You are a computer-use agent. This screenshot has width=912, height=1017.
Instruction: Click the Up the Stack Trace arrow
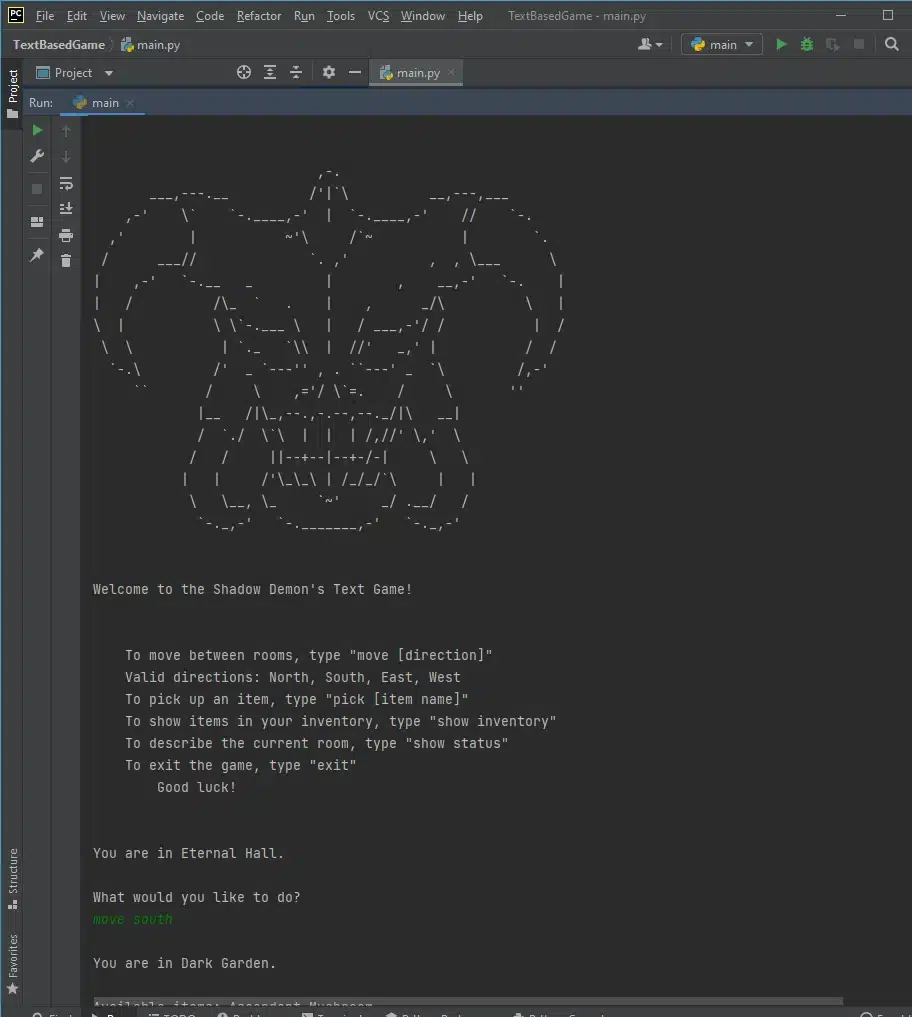66,130
